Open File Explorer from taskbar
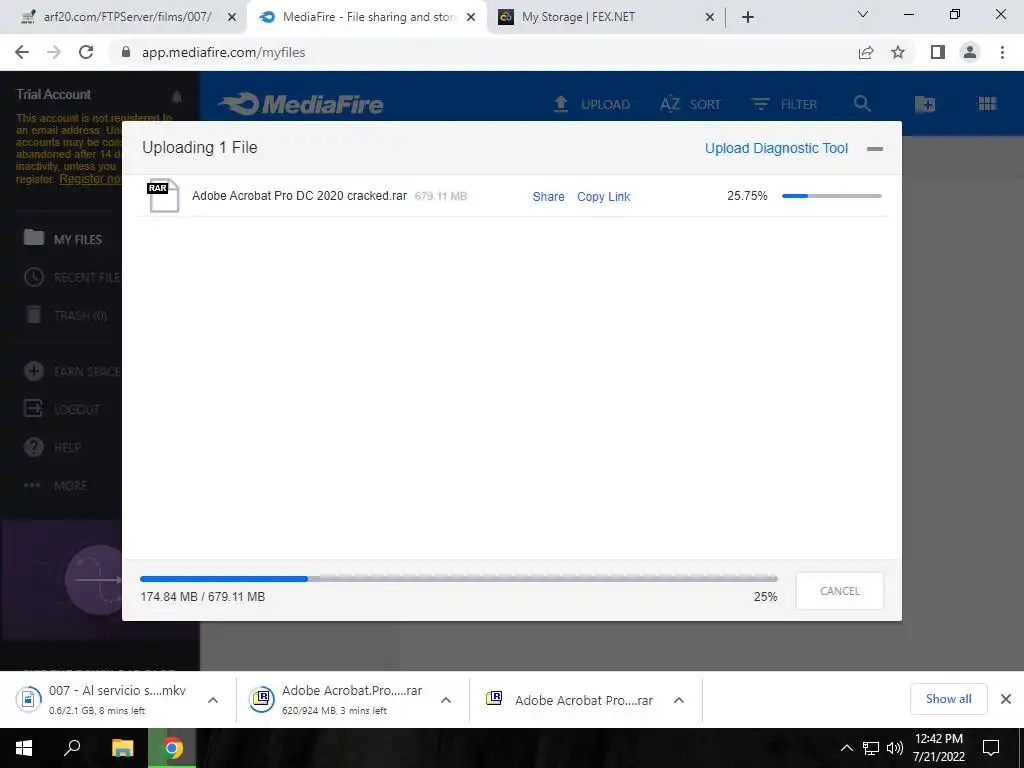 coord(122,748)
